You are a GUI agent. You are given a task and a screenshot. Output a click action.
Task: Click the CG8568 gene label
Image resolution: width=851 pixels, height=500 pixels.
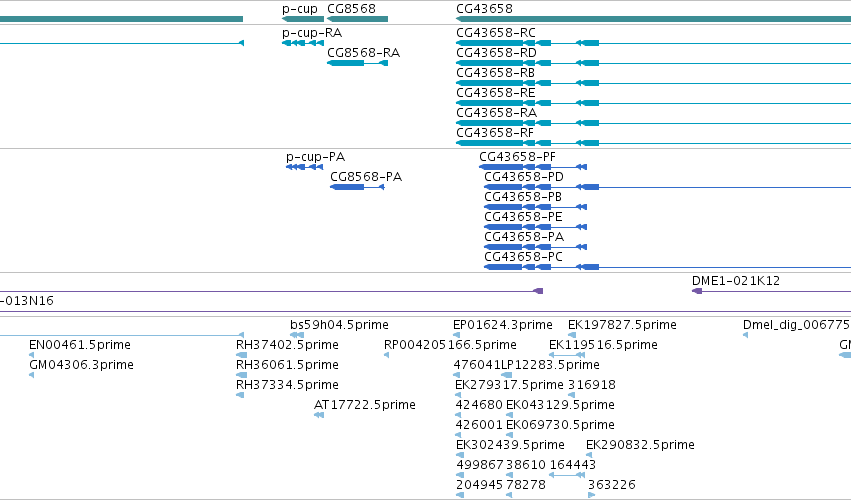coord(351,9)
